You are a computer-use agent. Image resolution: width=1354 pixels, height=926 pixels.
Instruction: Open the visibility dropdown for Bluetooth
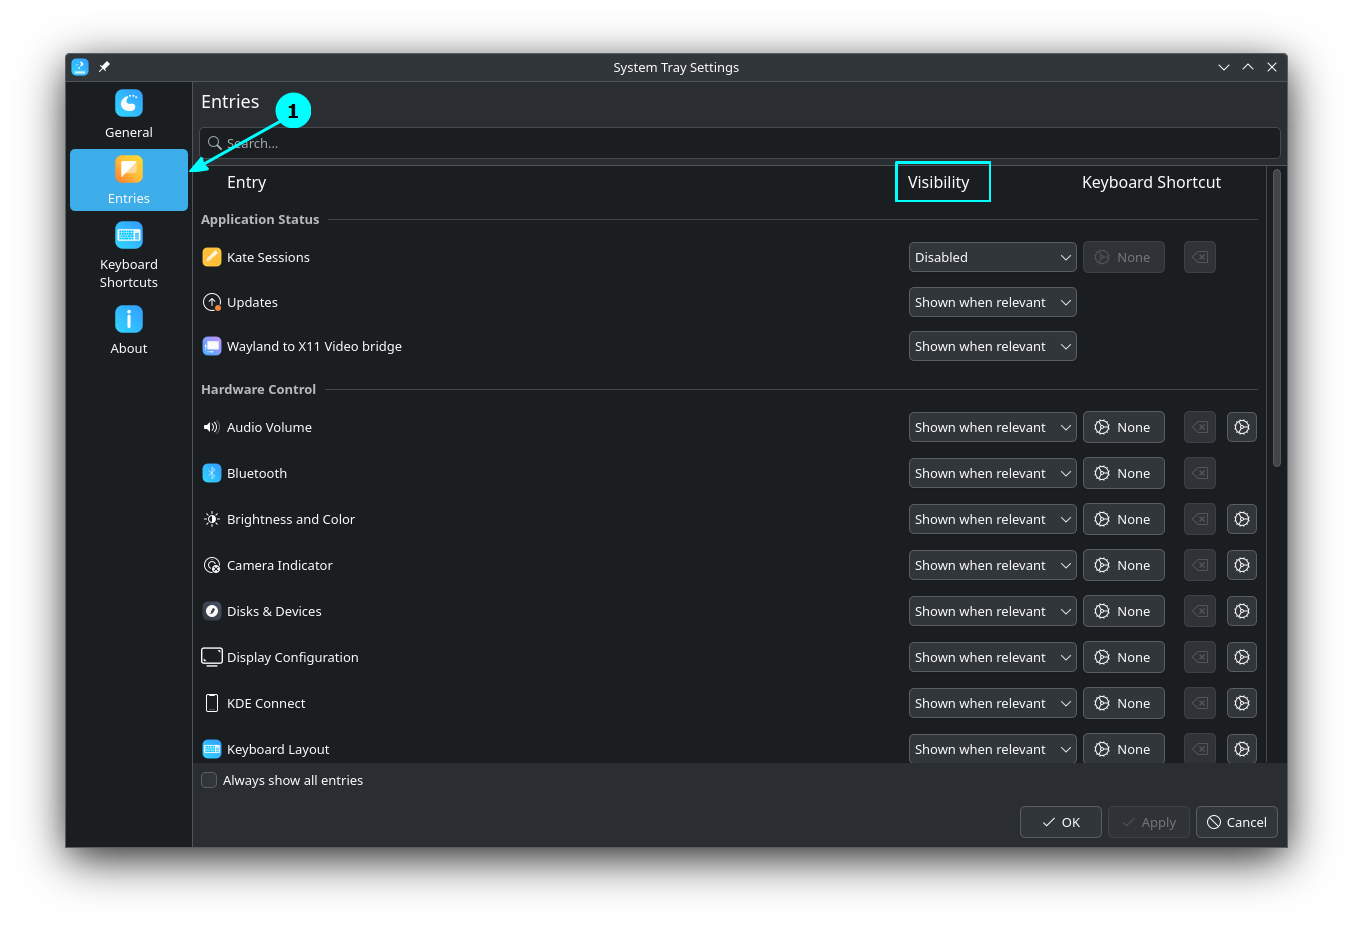click(x=992, y=472)
